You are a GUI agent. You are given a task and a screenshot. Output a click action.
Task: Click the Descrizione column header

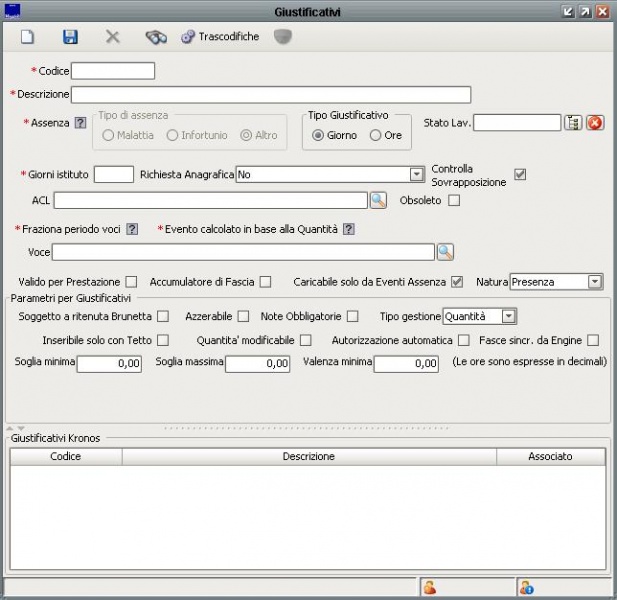[x=309, y=456]
